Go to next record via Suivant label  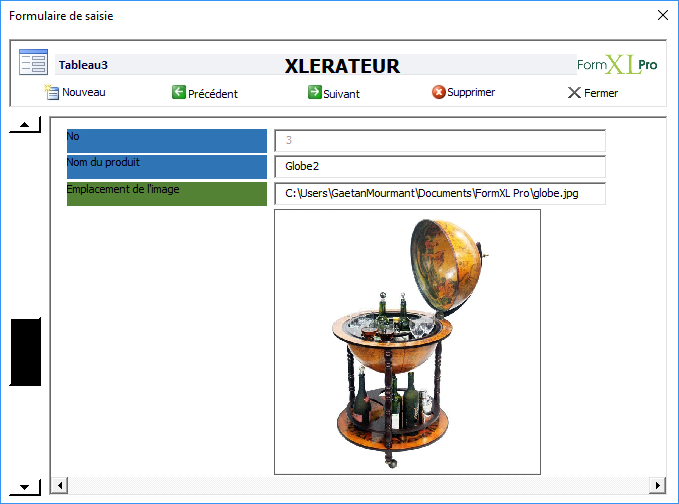coord(341,94)
